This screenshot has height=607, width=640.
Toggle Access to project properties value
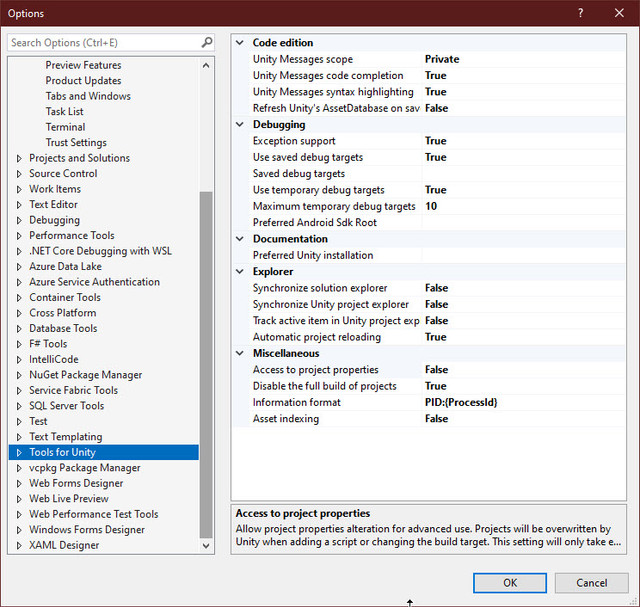coord(524,369)
